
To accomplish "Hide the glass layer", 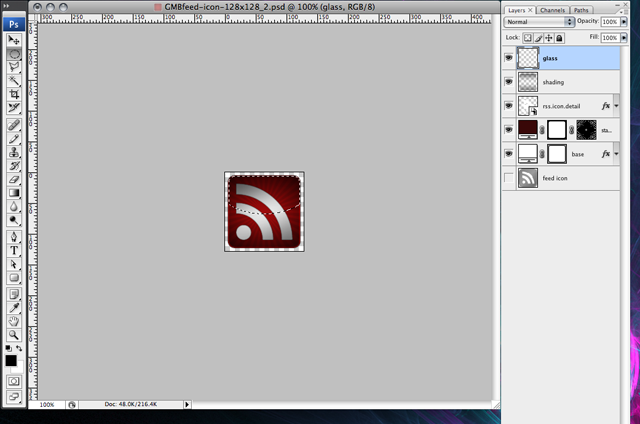I will point(509,58).
